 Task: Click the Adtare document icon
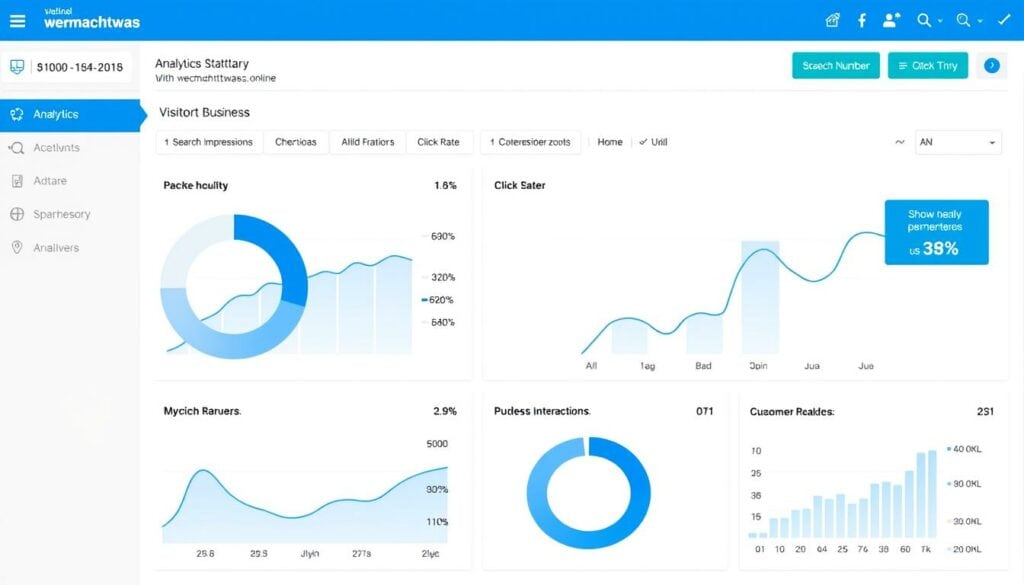[16, 181]
